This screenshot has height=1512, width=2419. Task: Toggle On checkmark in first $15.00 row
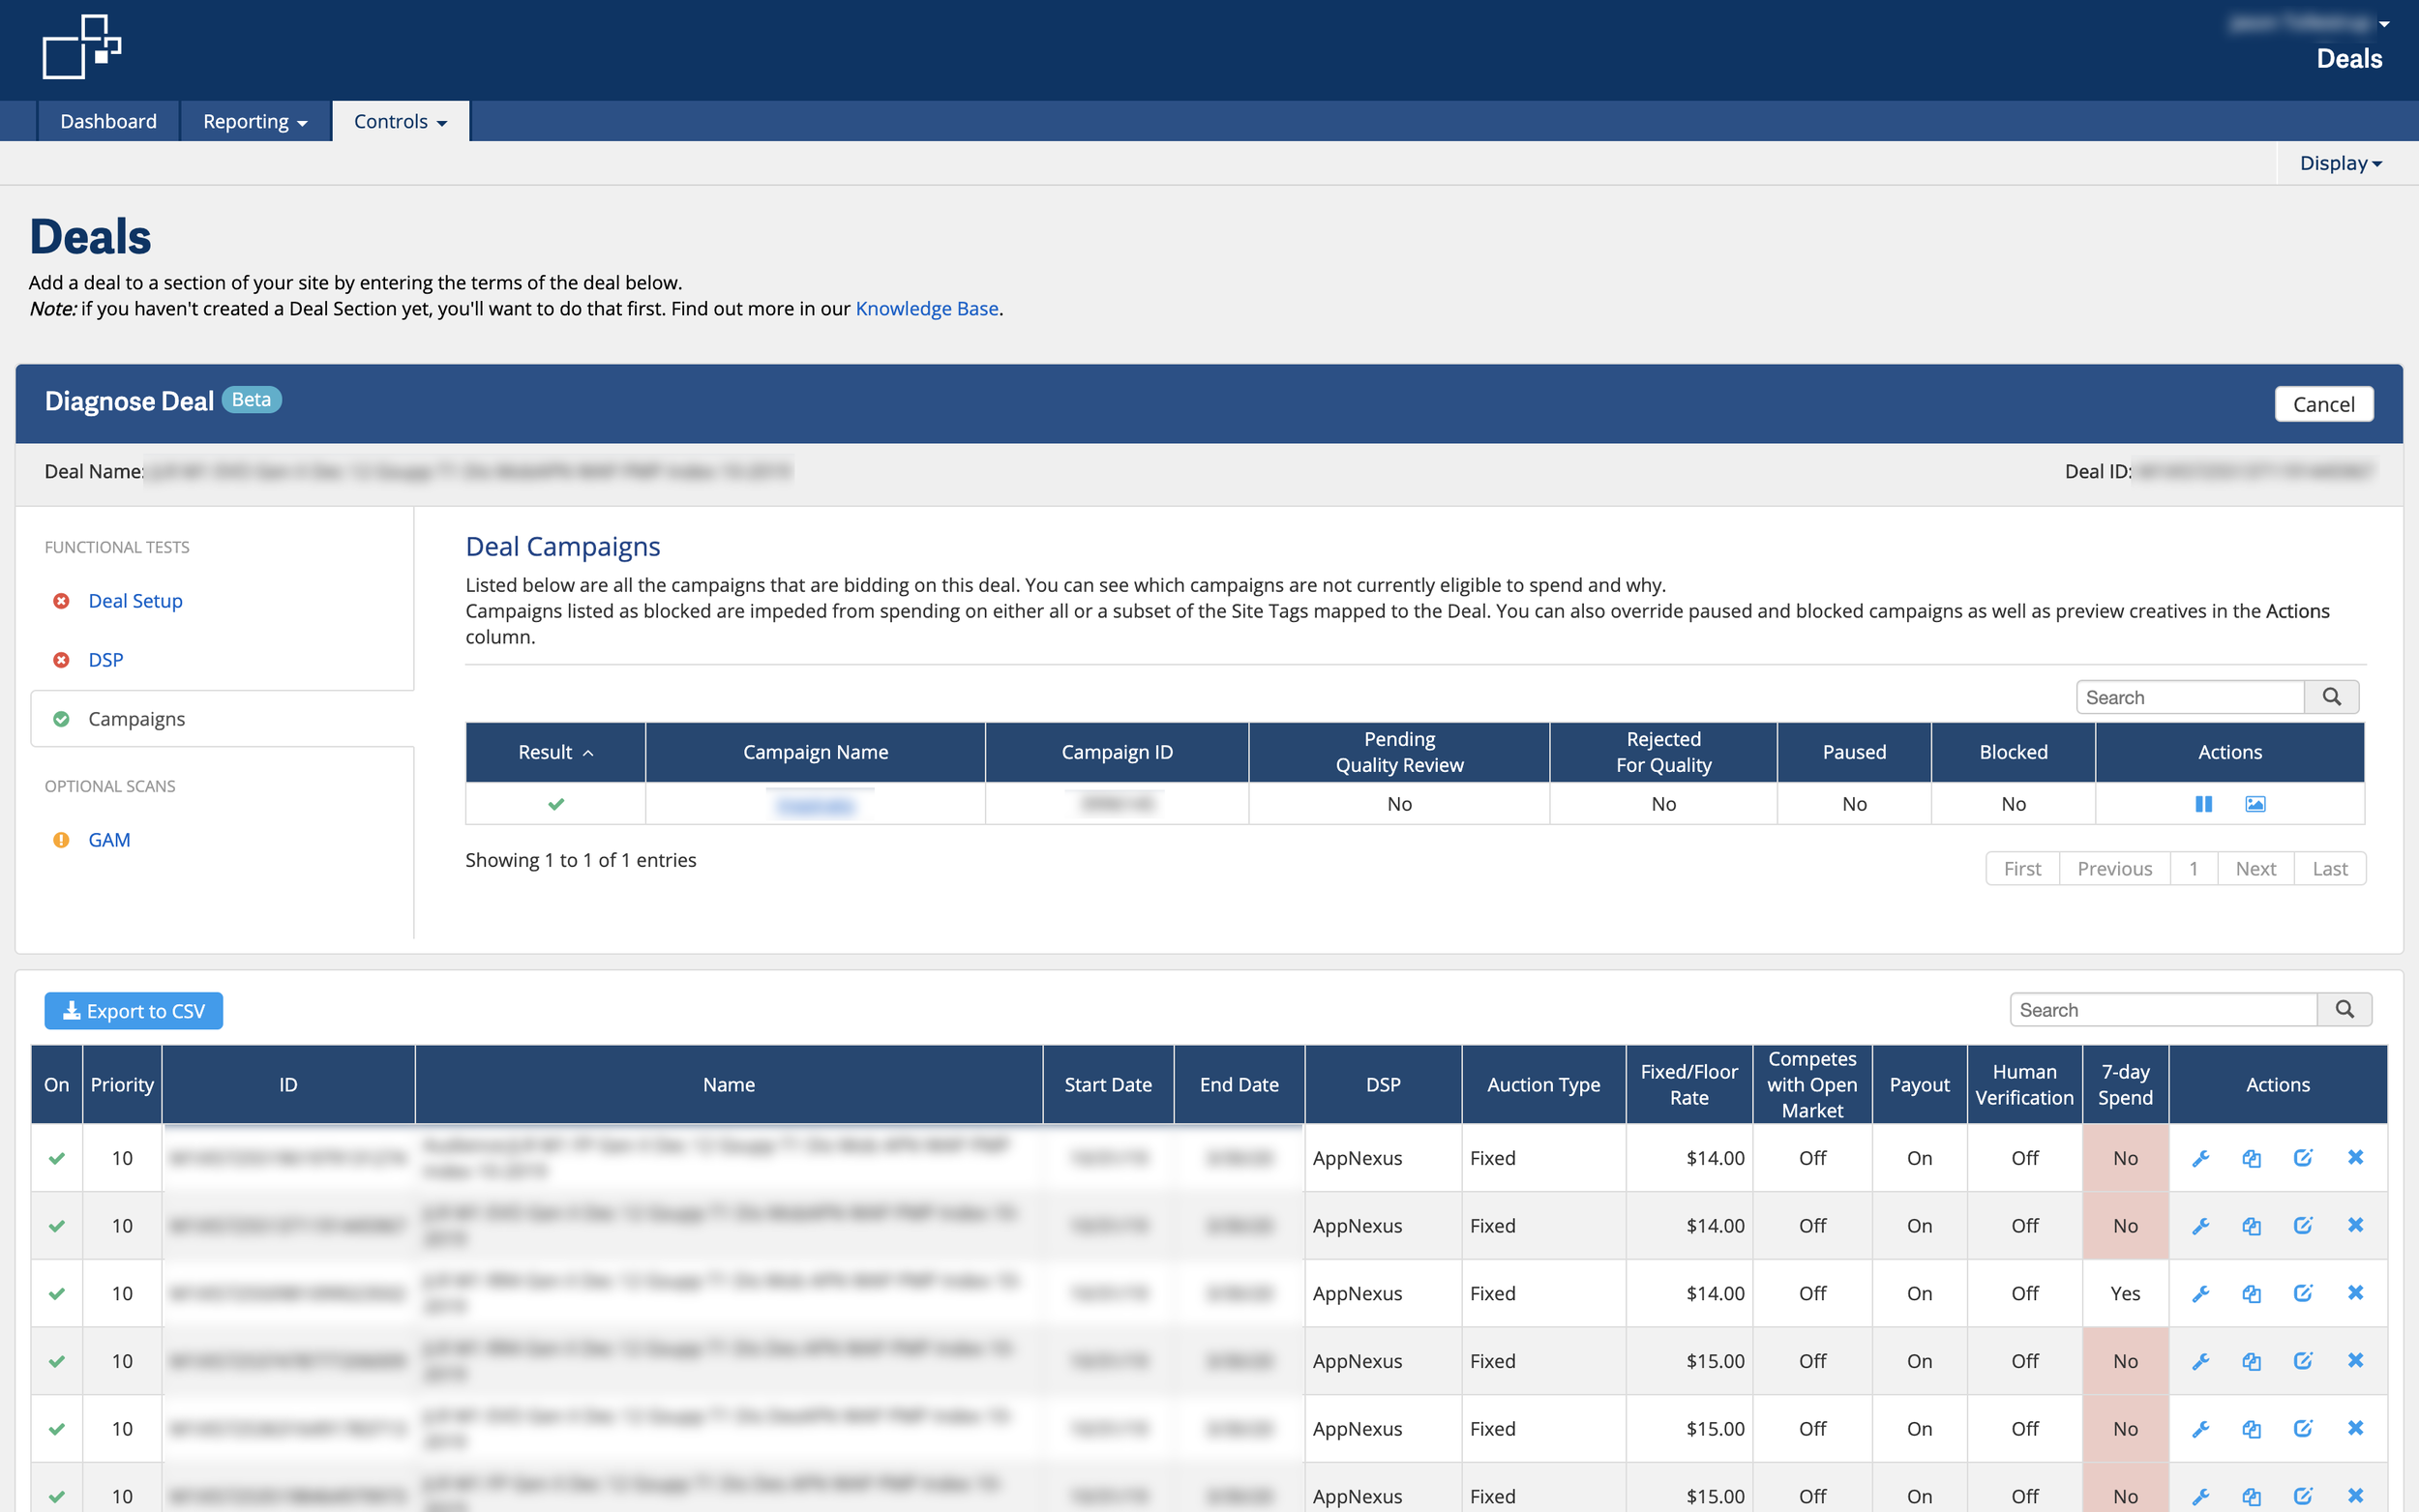[x=57, y=1361]
